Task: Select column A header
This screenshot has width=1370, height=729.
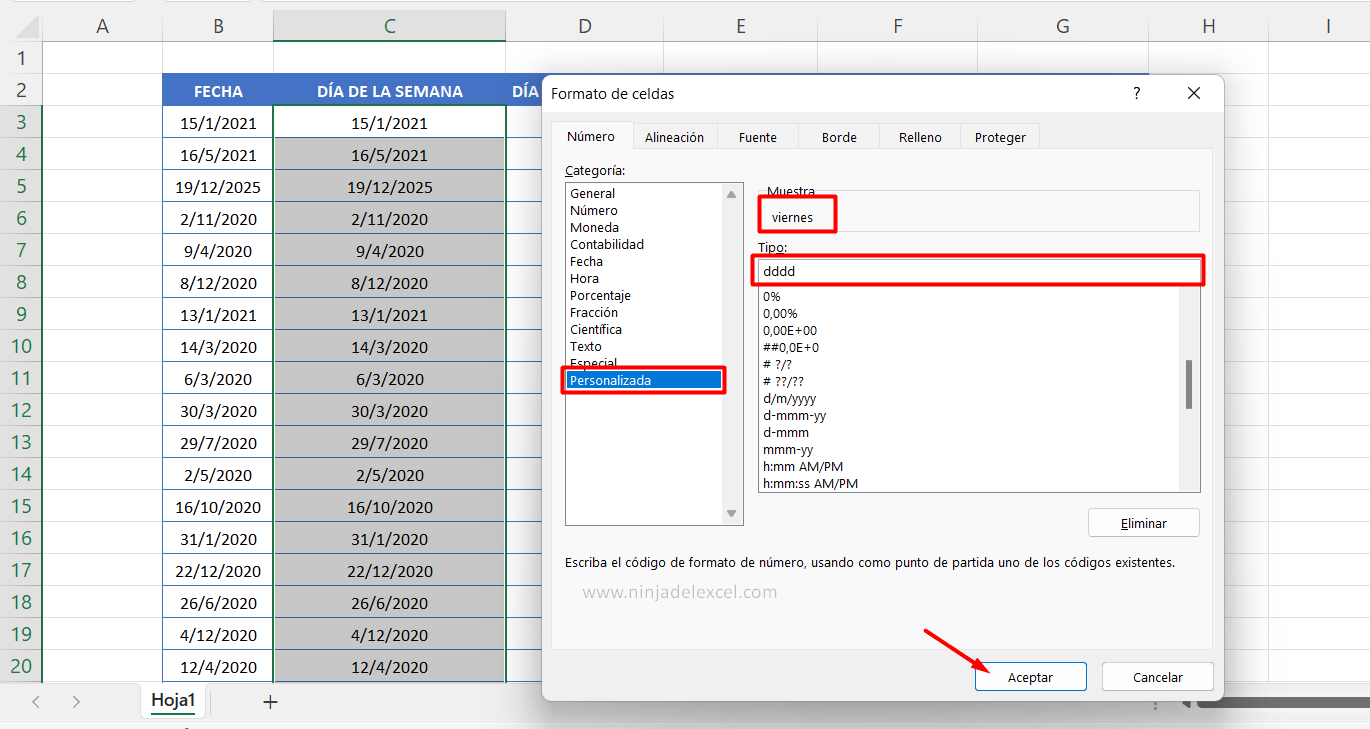Action: (102, 26)
